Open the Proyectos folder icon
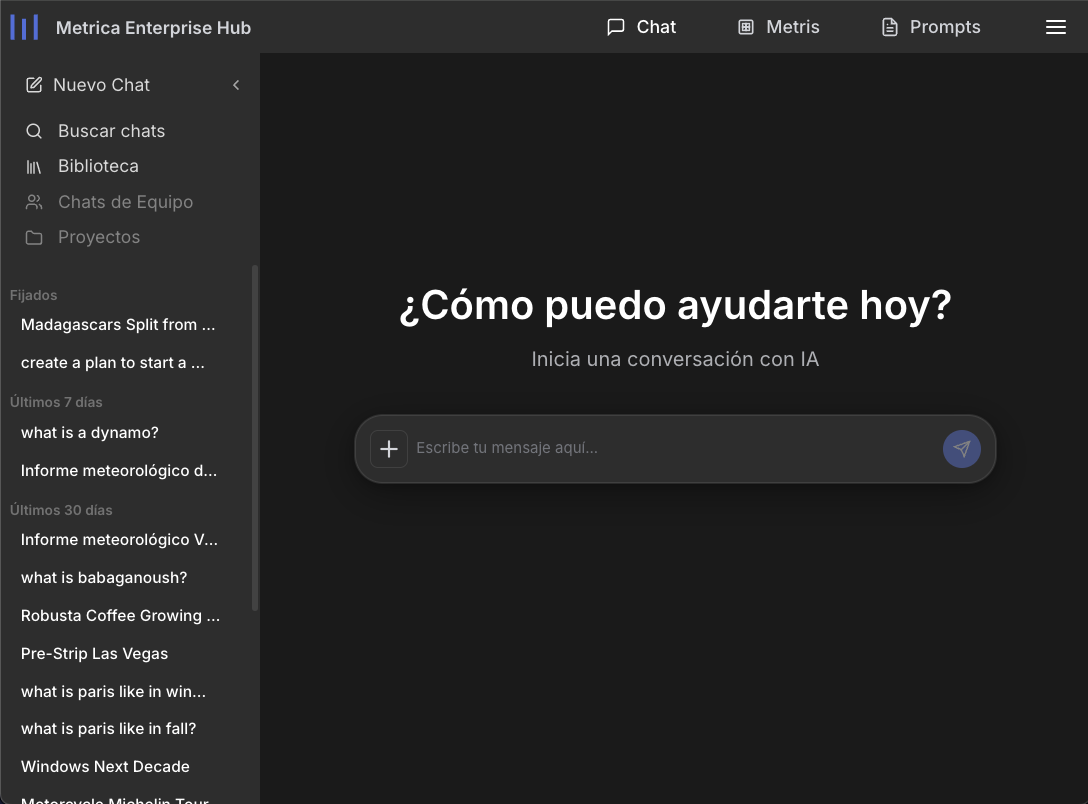1088x804 pixels. coord(33,237)
